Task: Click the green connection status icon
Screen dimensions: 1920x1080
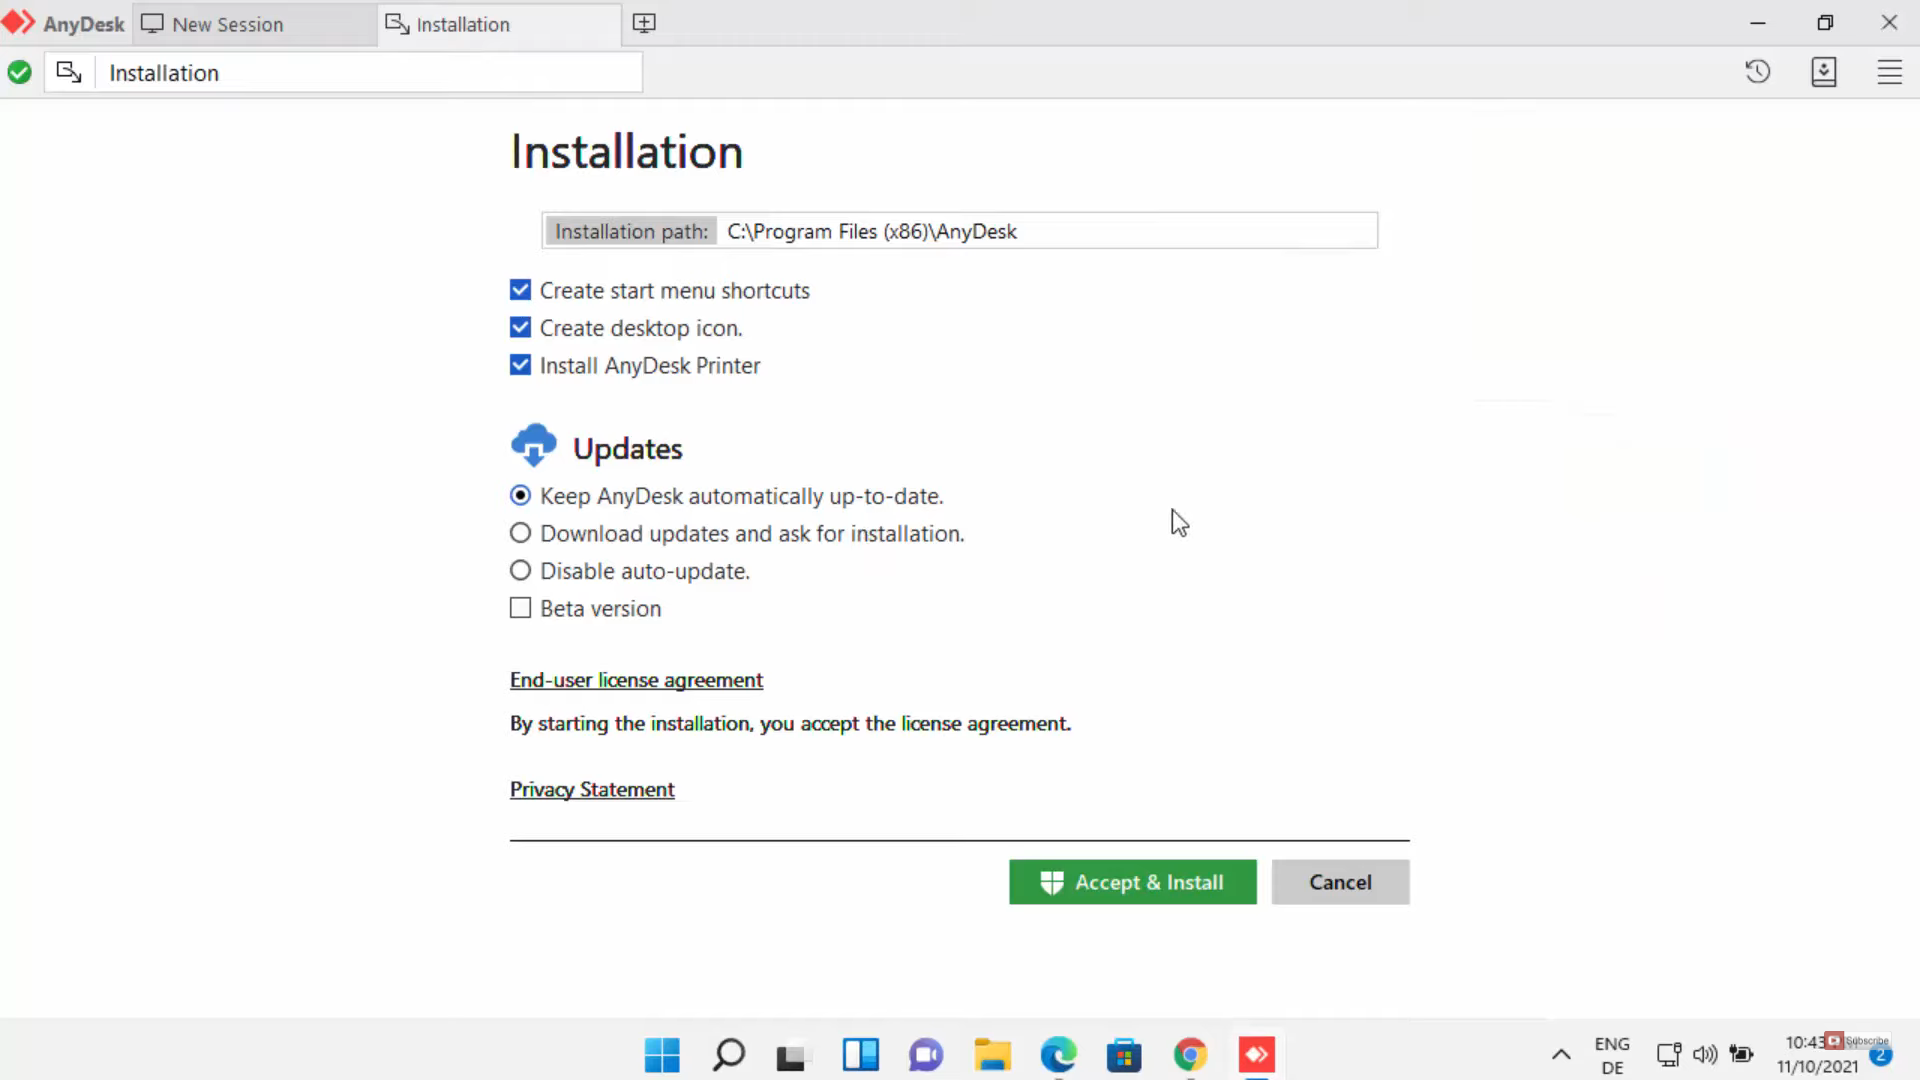Action: pos(19,72)
